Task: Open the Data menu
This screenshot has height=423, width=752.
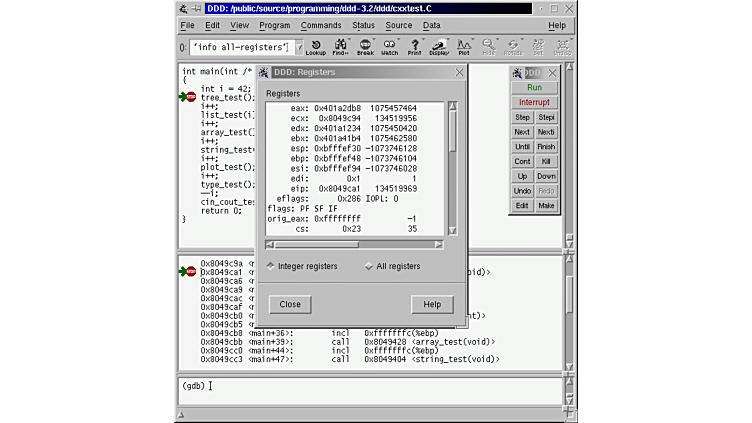Action: pyautogui.click(x=431, y=25)
